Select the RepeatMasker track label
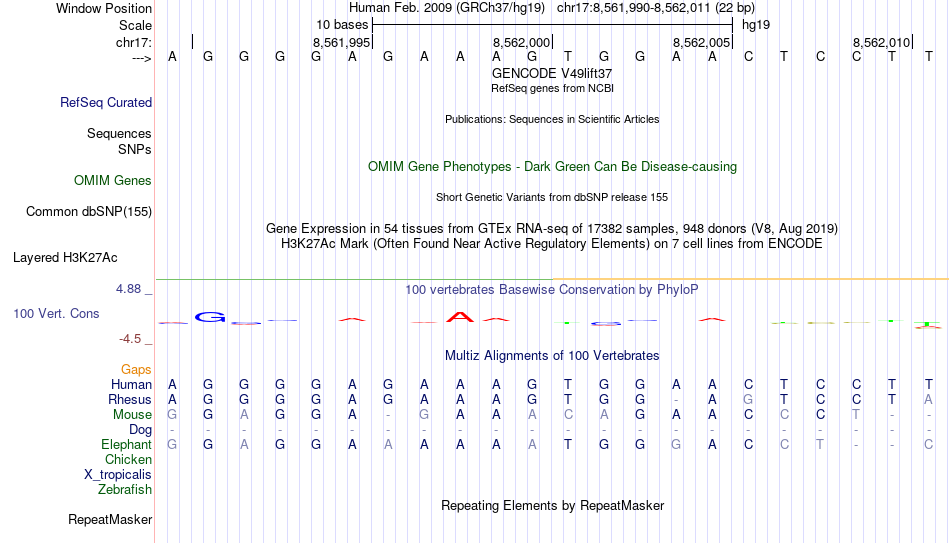950x543 pixels. (110, 519)
